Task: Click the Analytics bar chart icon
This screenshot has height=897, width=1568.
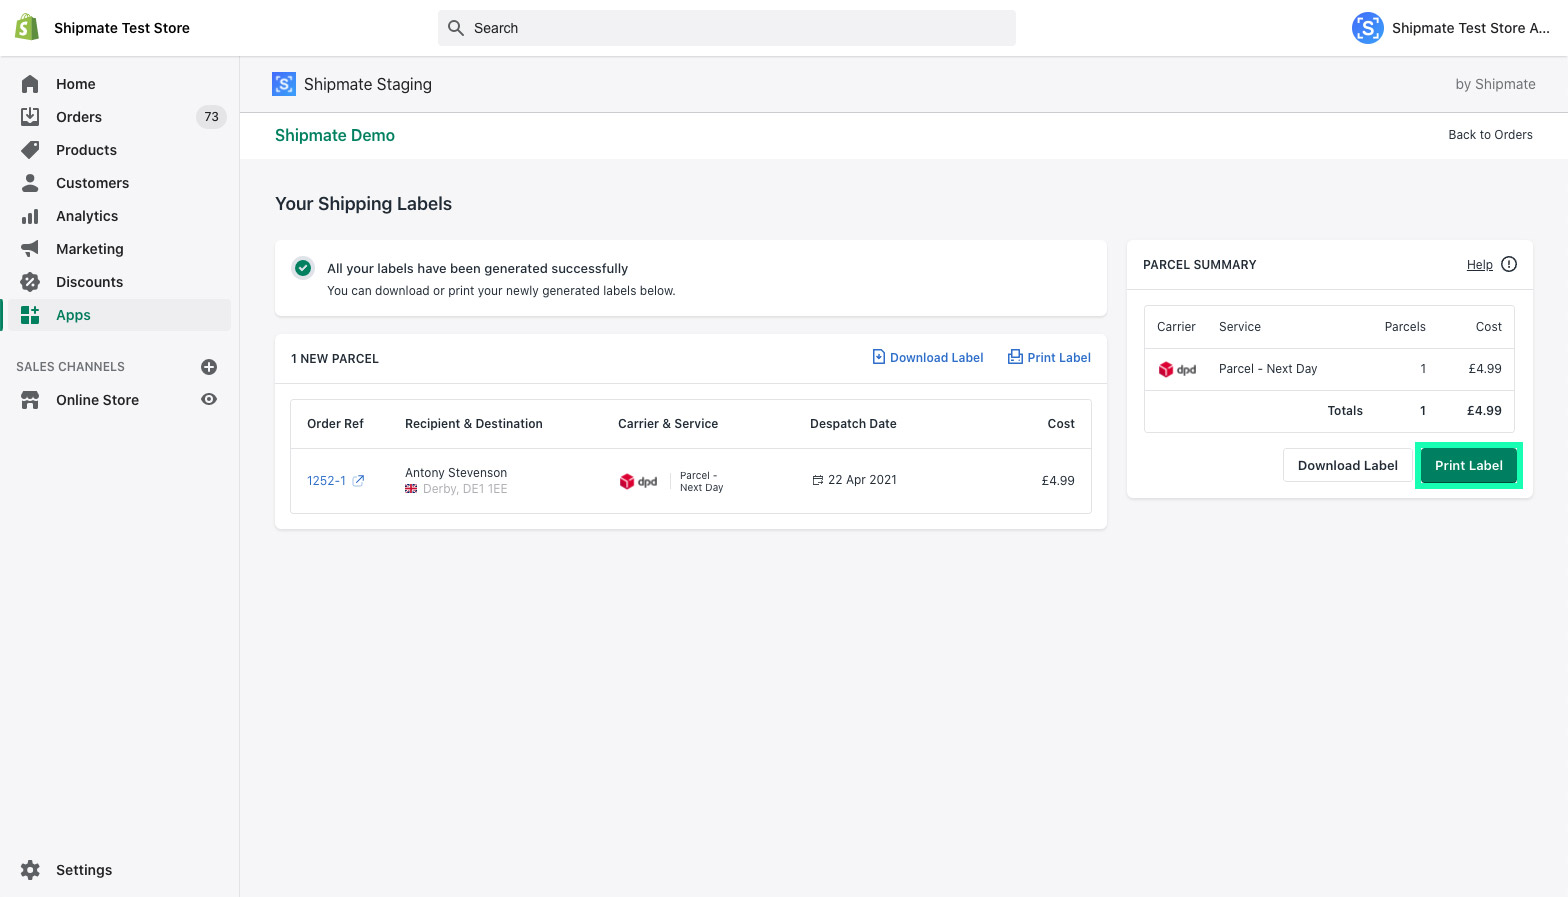Action: (30, 216)
